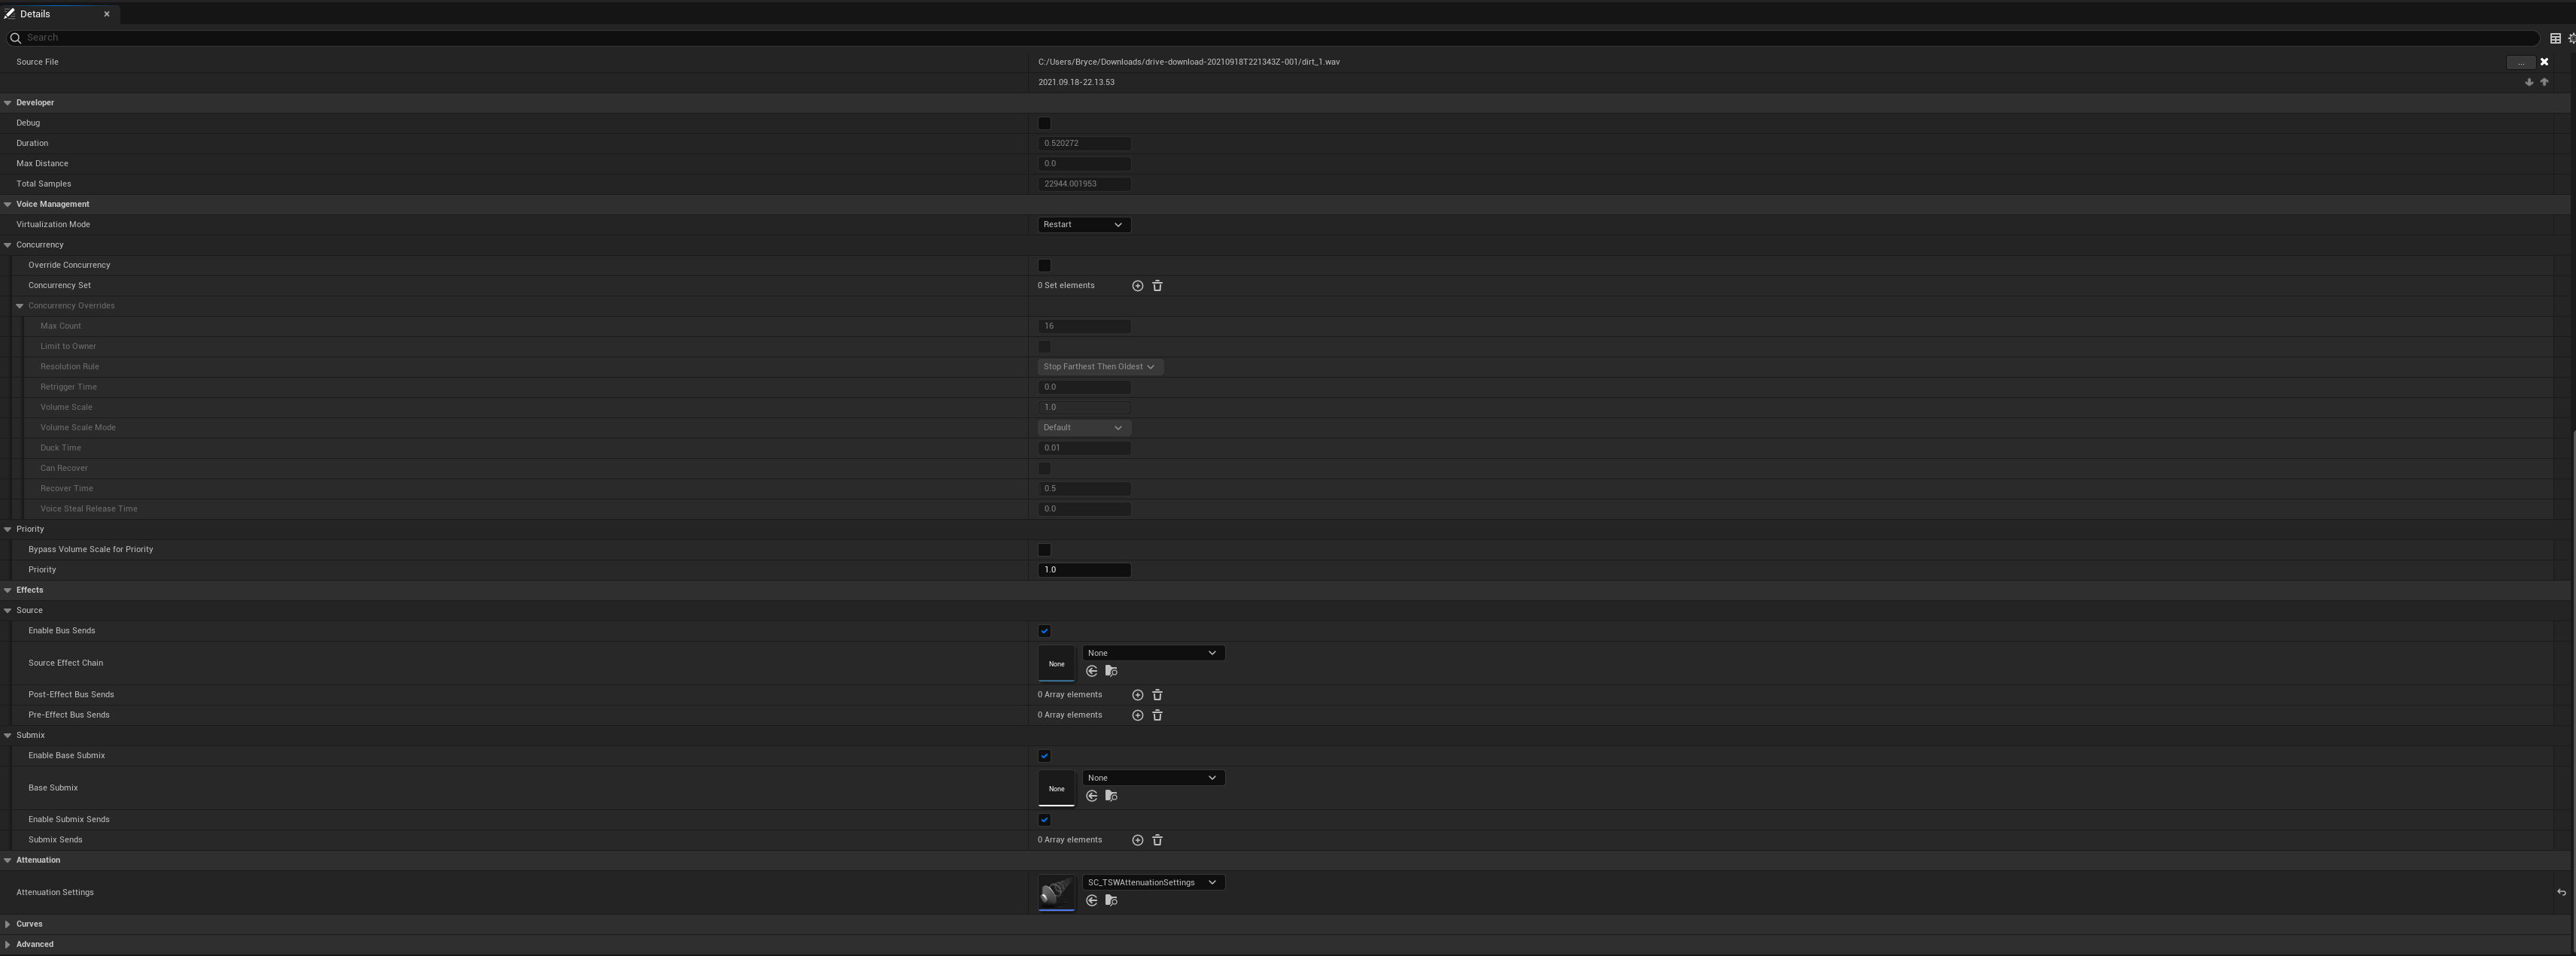Viewport: 2576px width, 956px height.
Task: Select the Details tab
Action: [x=35, y=14]
